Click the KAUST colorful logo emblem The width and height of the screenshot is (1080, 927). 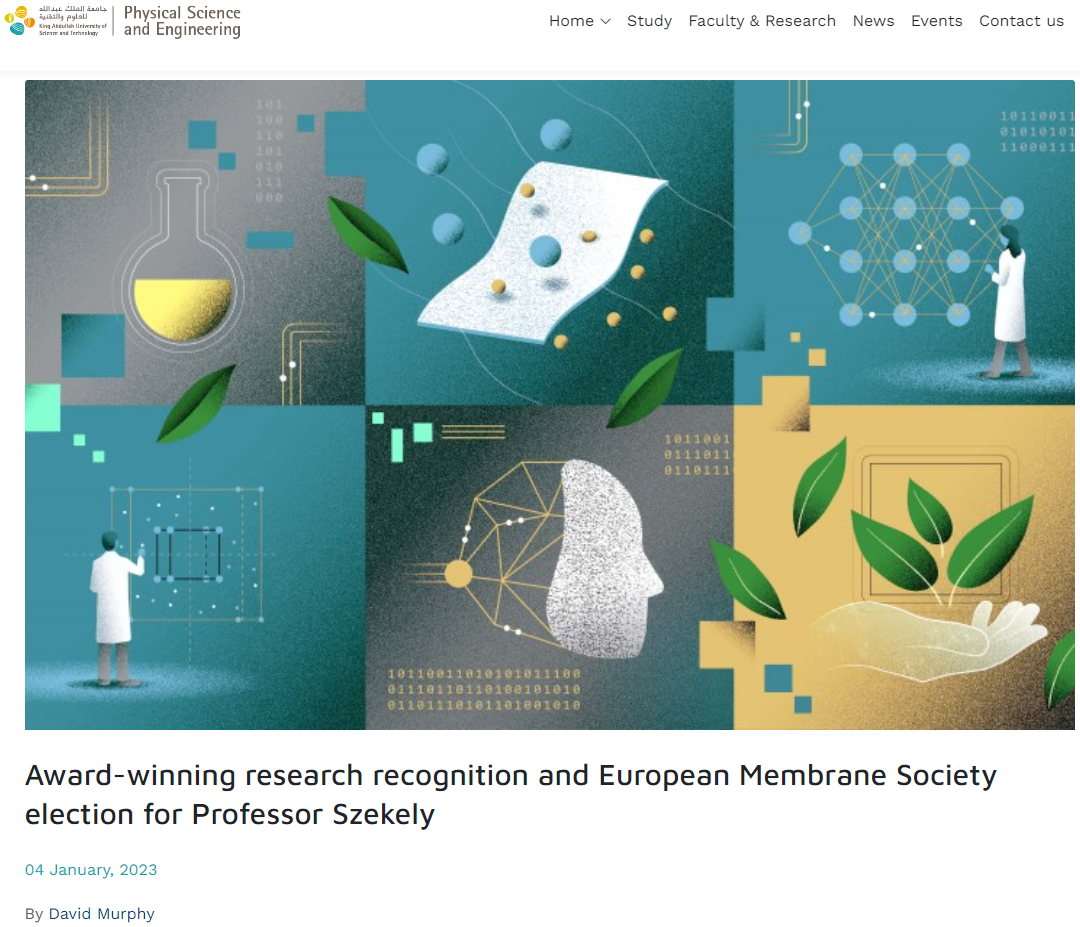[x=20, y=20]
